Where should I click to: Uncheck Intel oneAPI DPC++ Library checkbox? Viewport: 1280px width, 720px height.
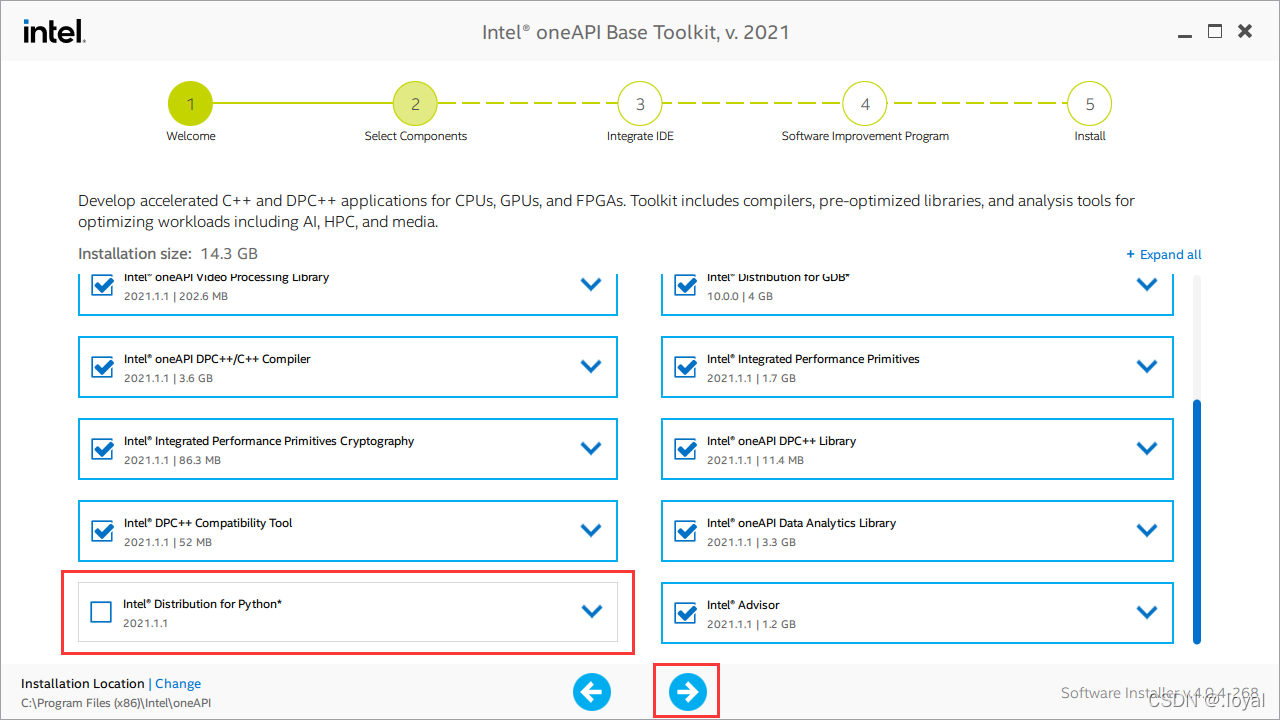(685, 449)
